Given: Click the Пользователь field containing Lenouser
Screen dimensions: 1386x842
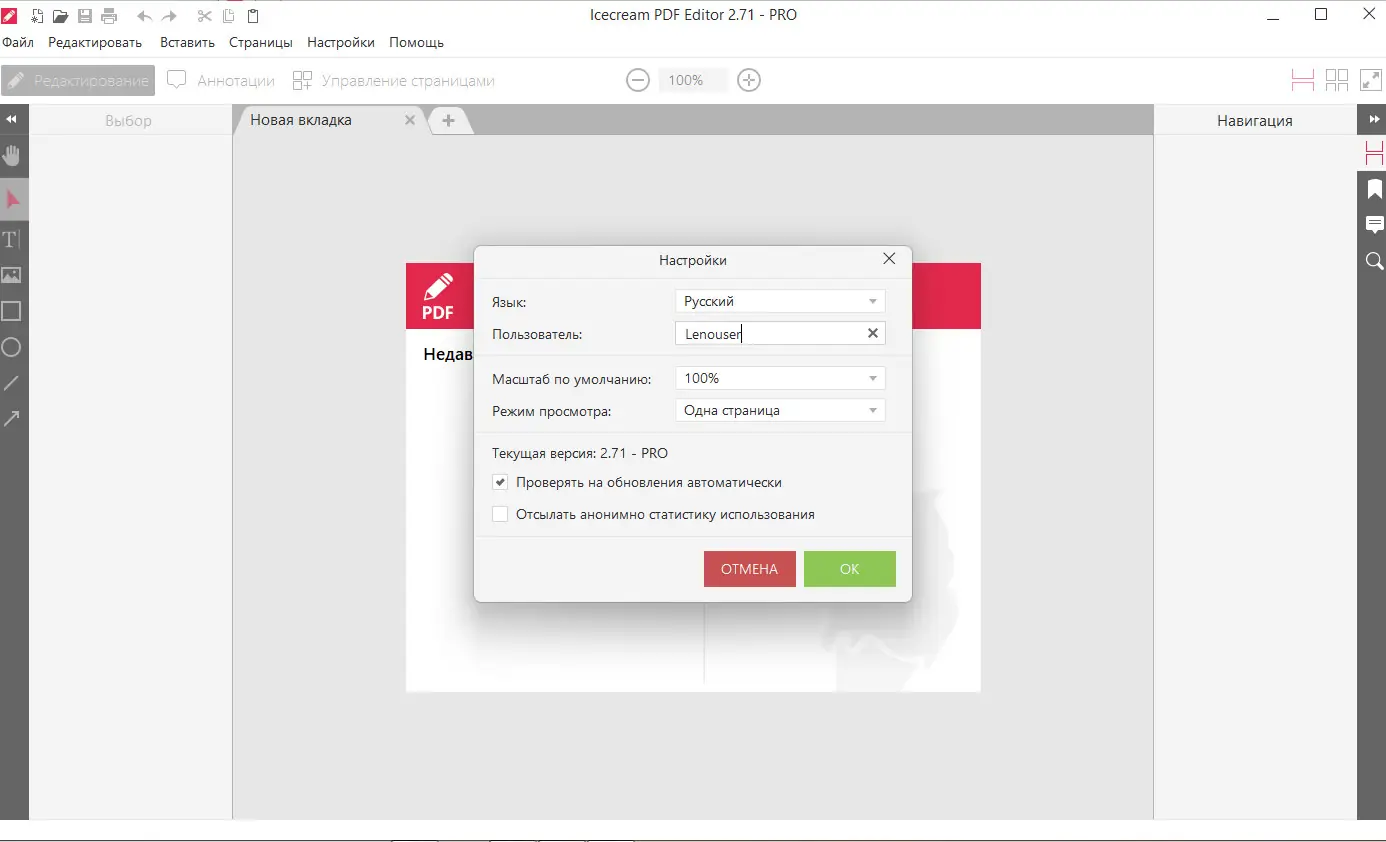Looking at the screenshot, I should [x=780, y=334].
